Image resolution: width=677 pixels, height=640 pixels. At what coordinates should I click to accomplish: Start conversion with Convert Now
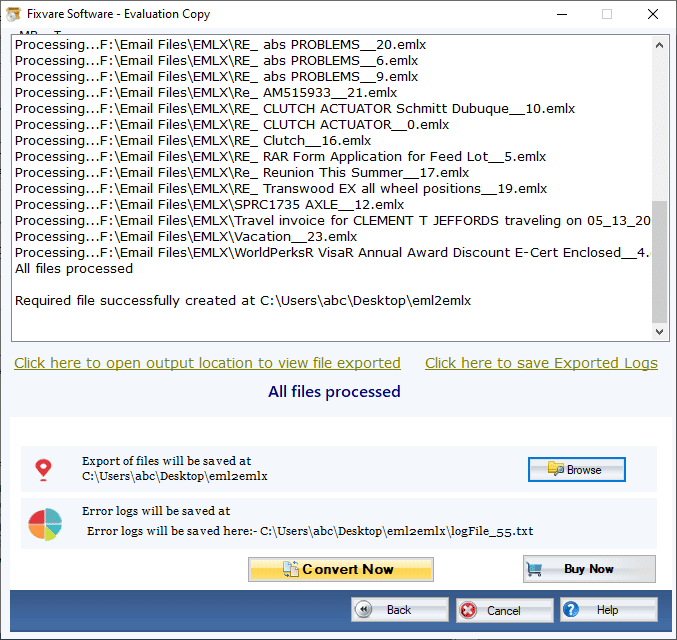(341, 569)
